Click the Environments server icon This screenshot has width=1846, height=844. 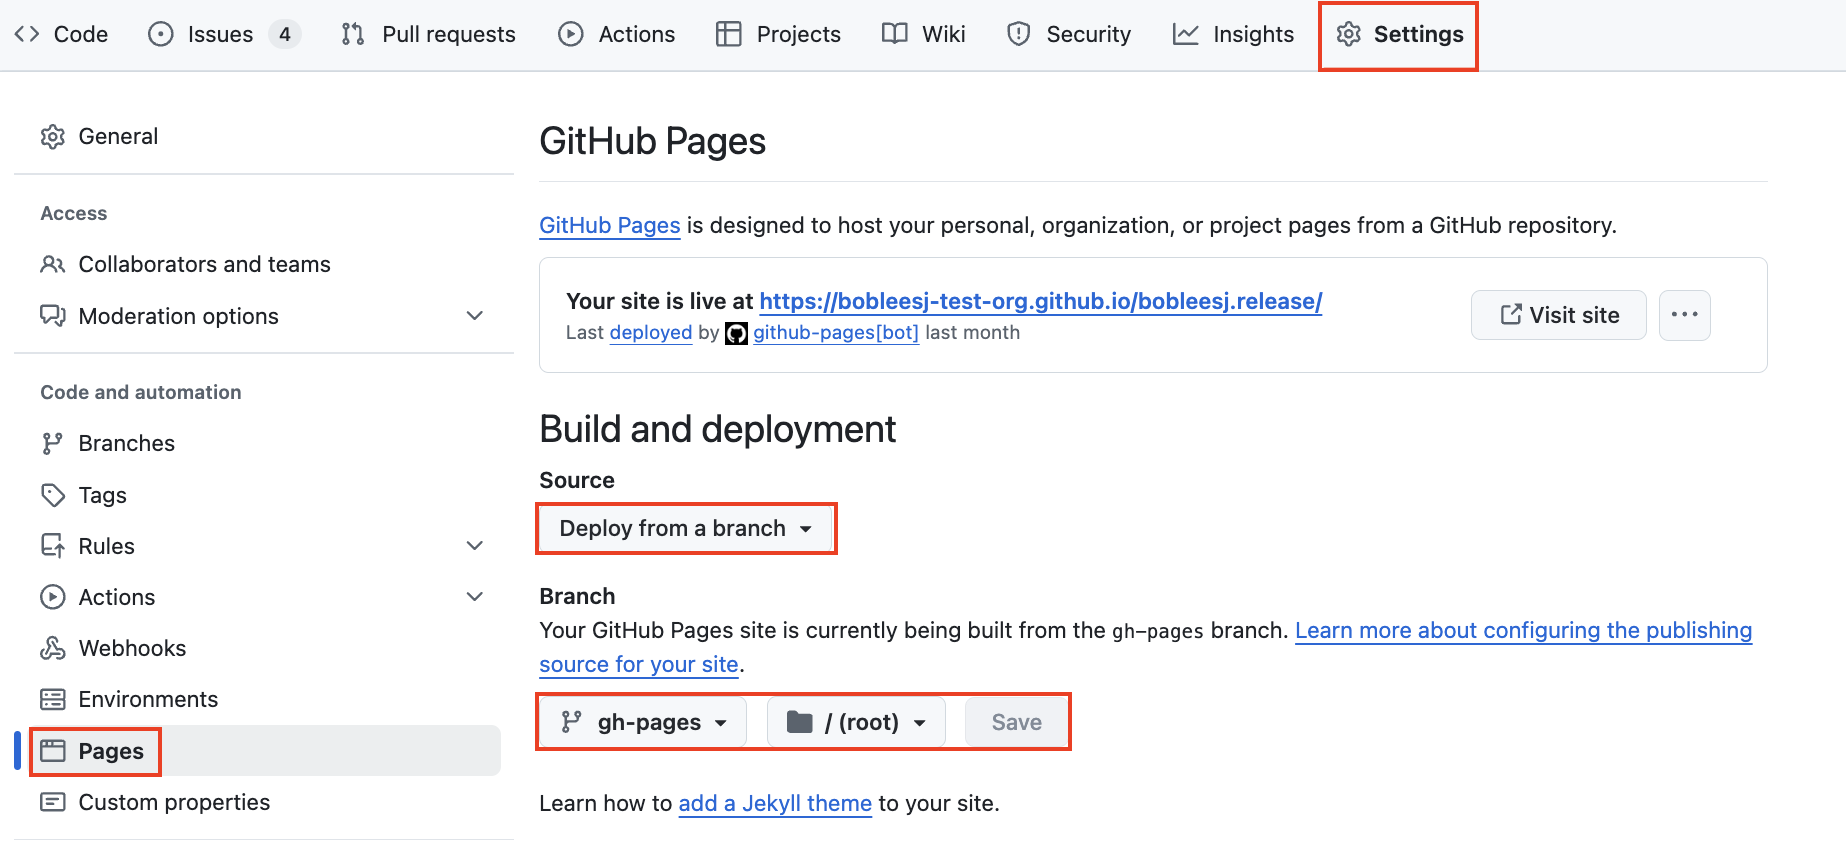(53, 699)
